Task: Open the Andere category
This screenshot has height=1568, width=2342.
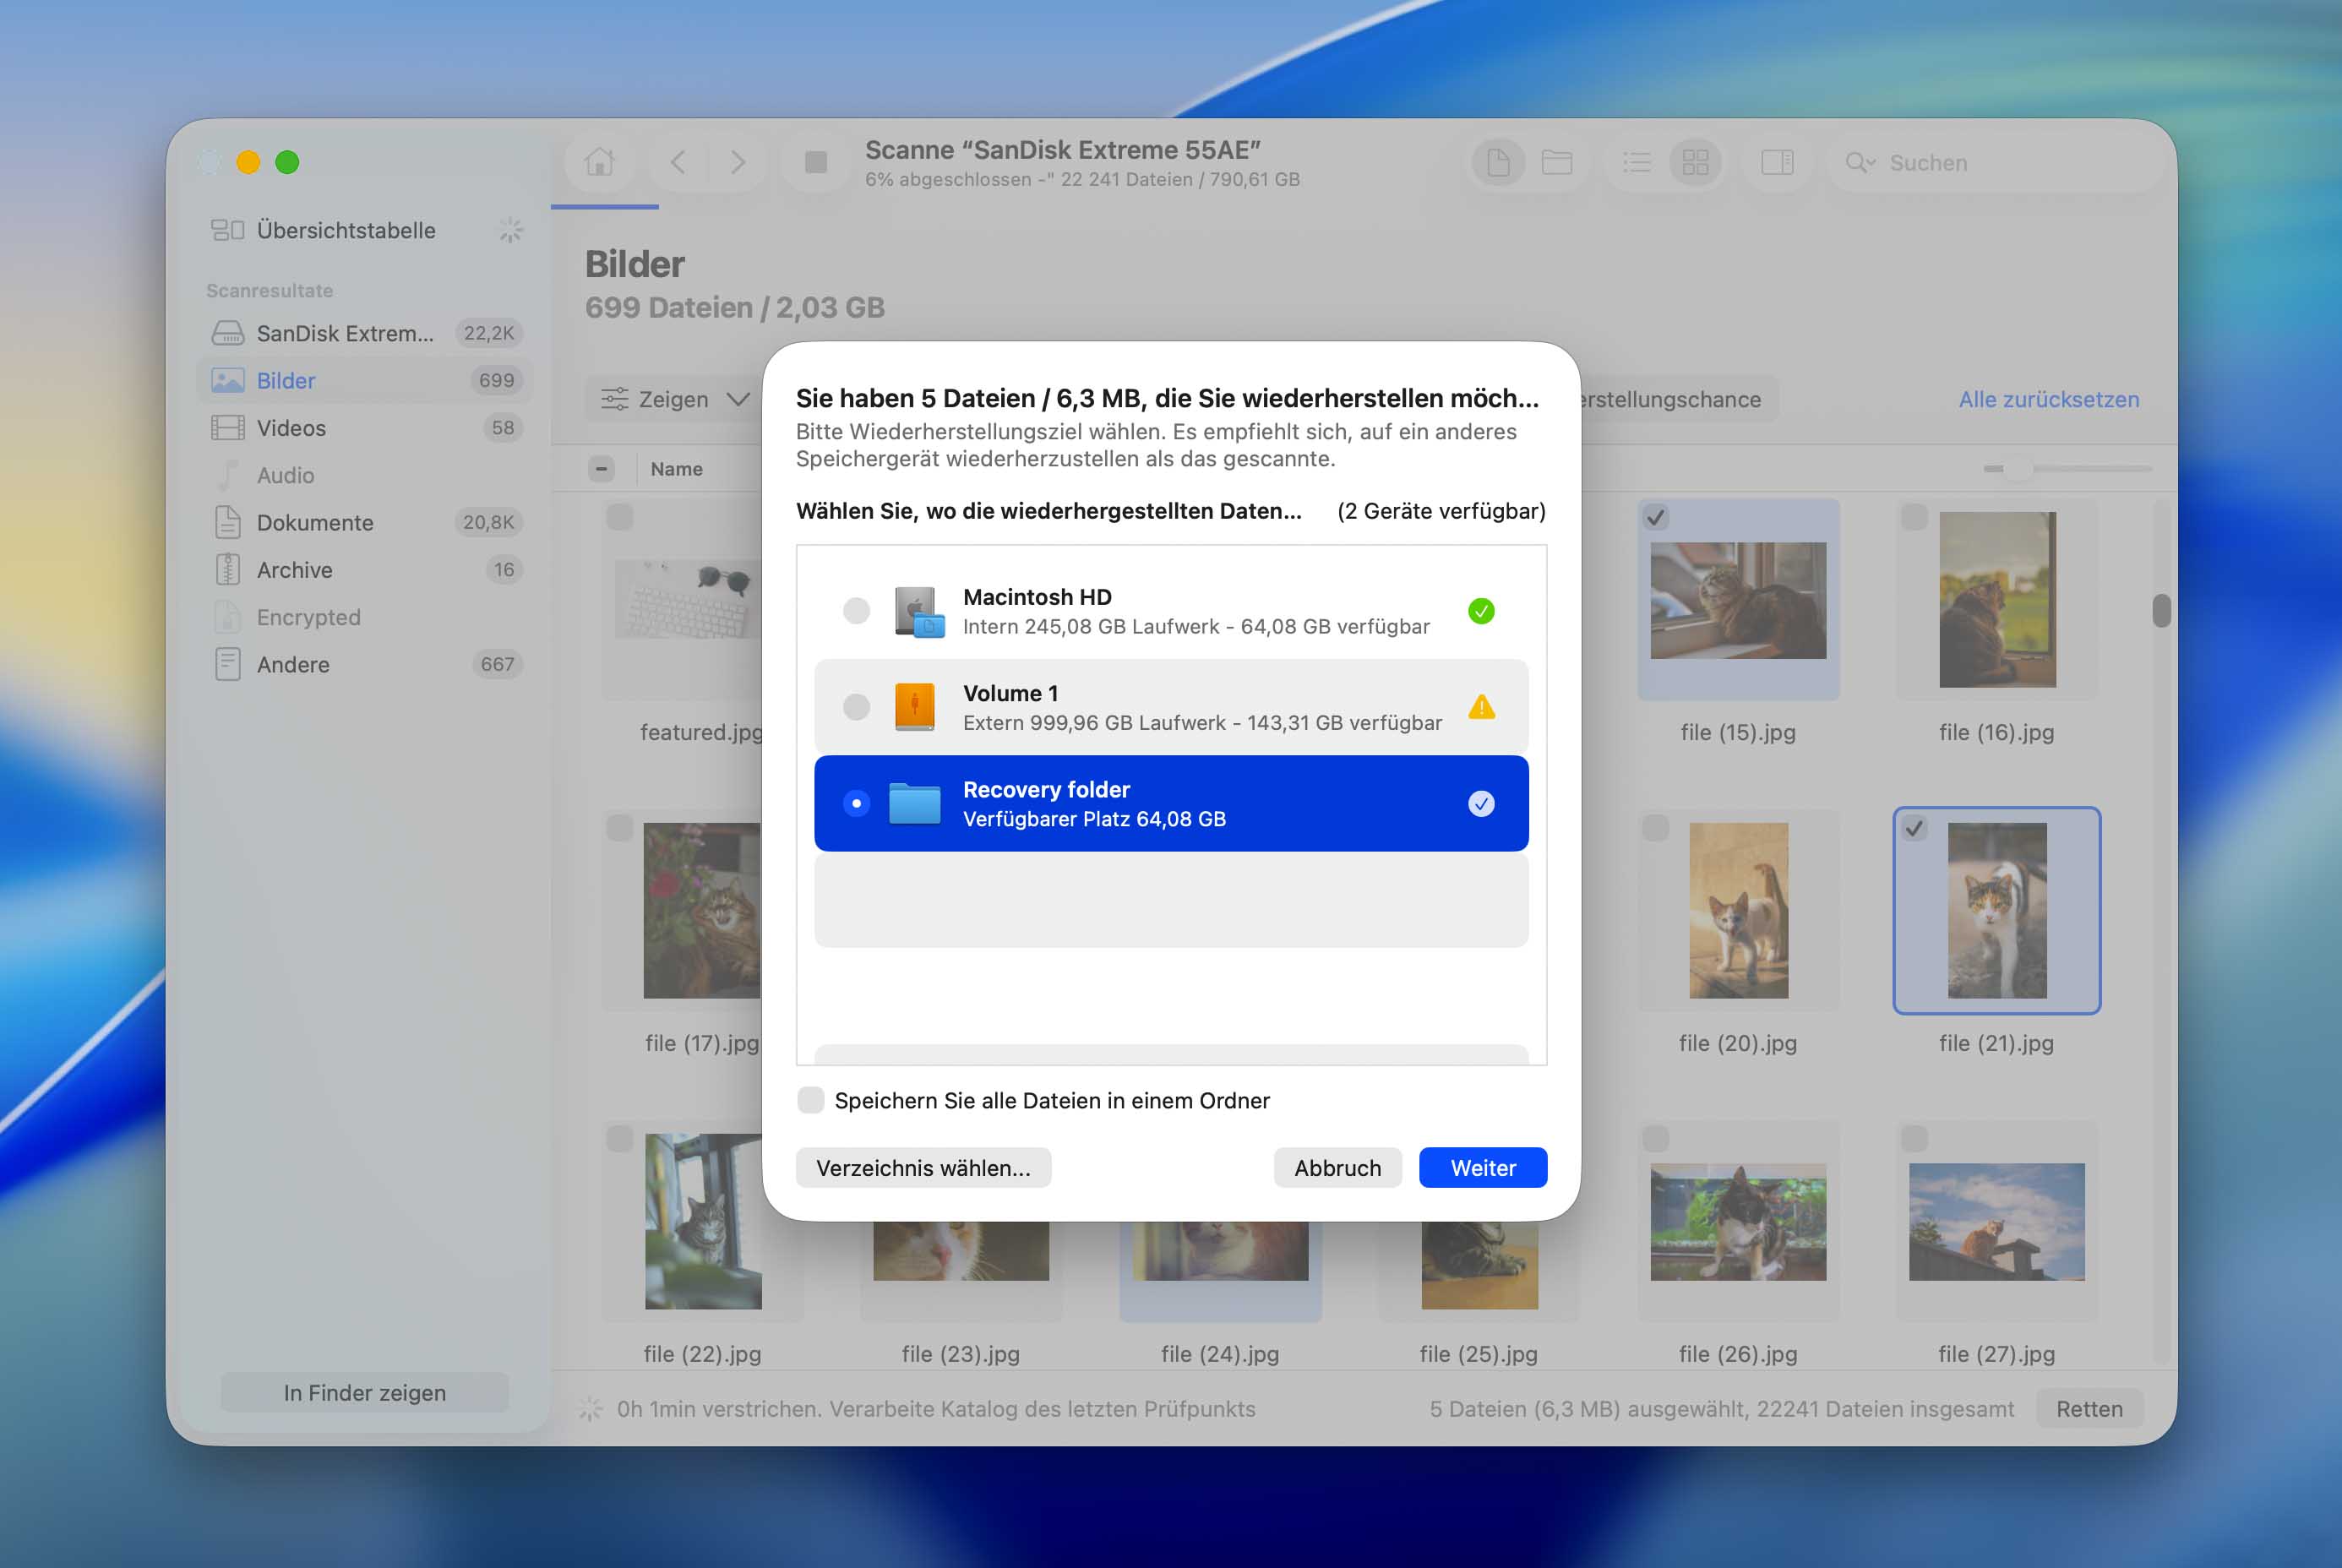Action: coord(366,664)
